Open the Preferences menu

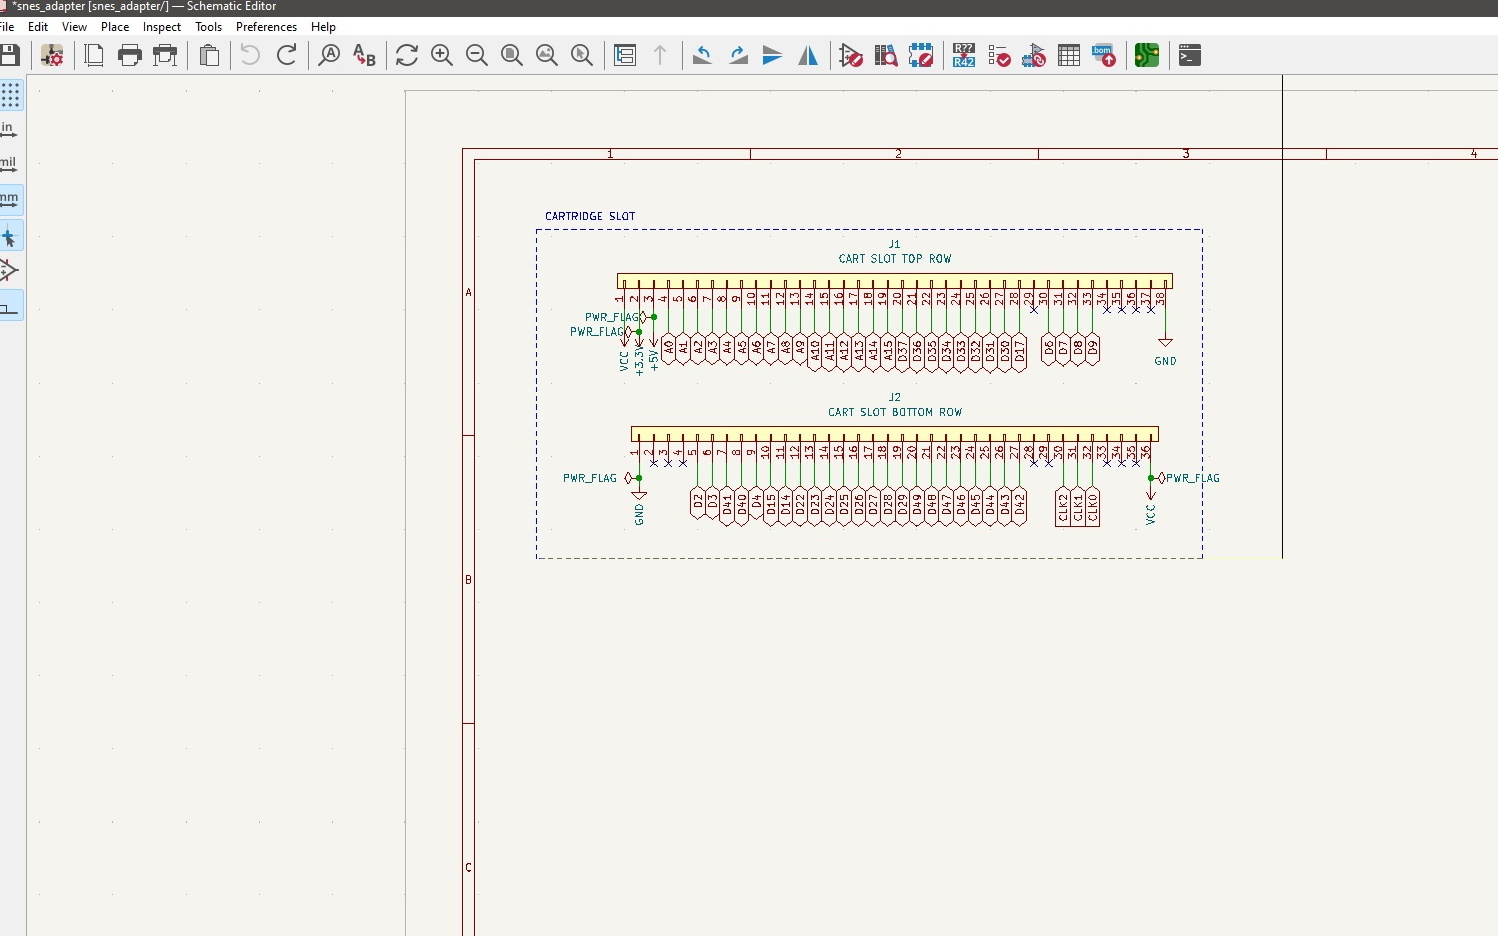[x=266, y=27]
